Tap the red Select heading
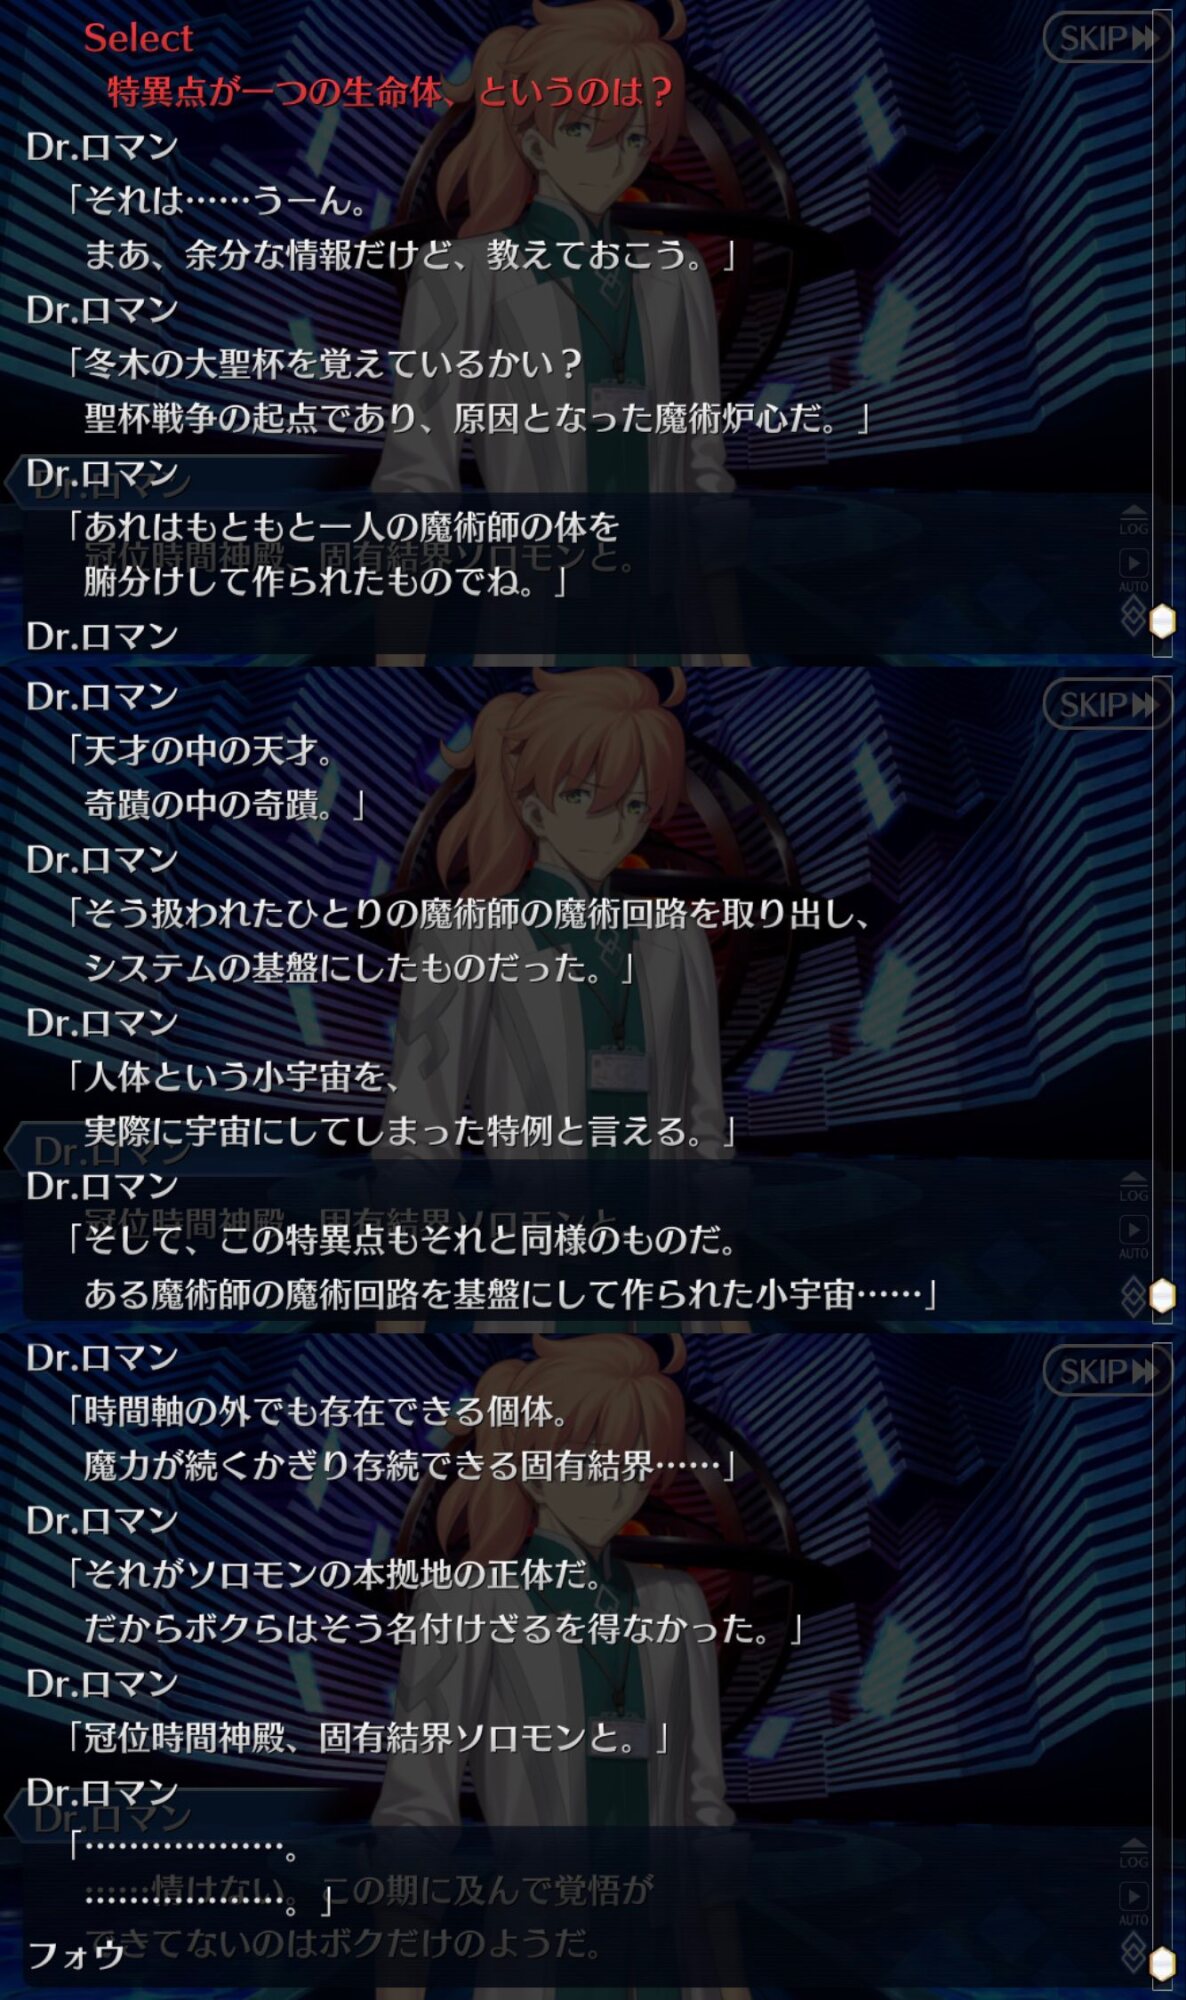Screen dimensions: 1186x2000 click(x=138, y=38)
